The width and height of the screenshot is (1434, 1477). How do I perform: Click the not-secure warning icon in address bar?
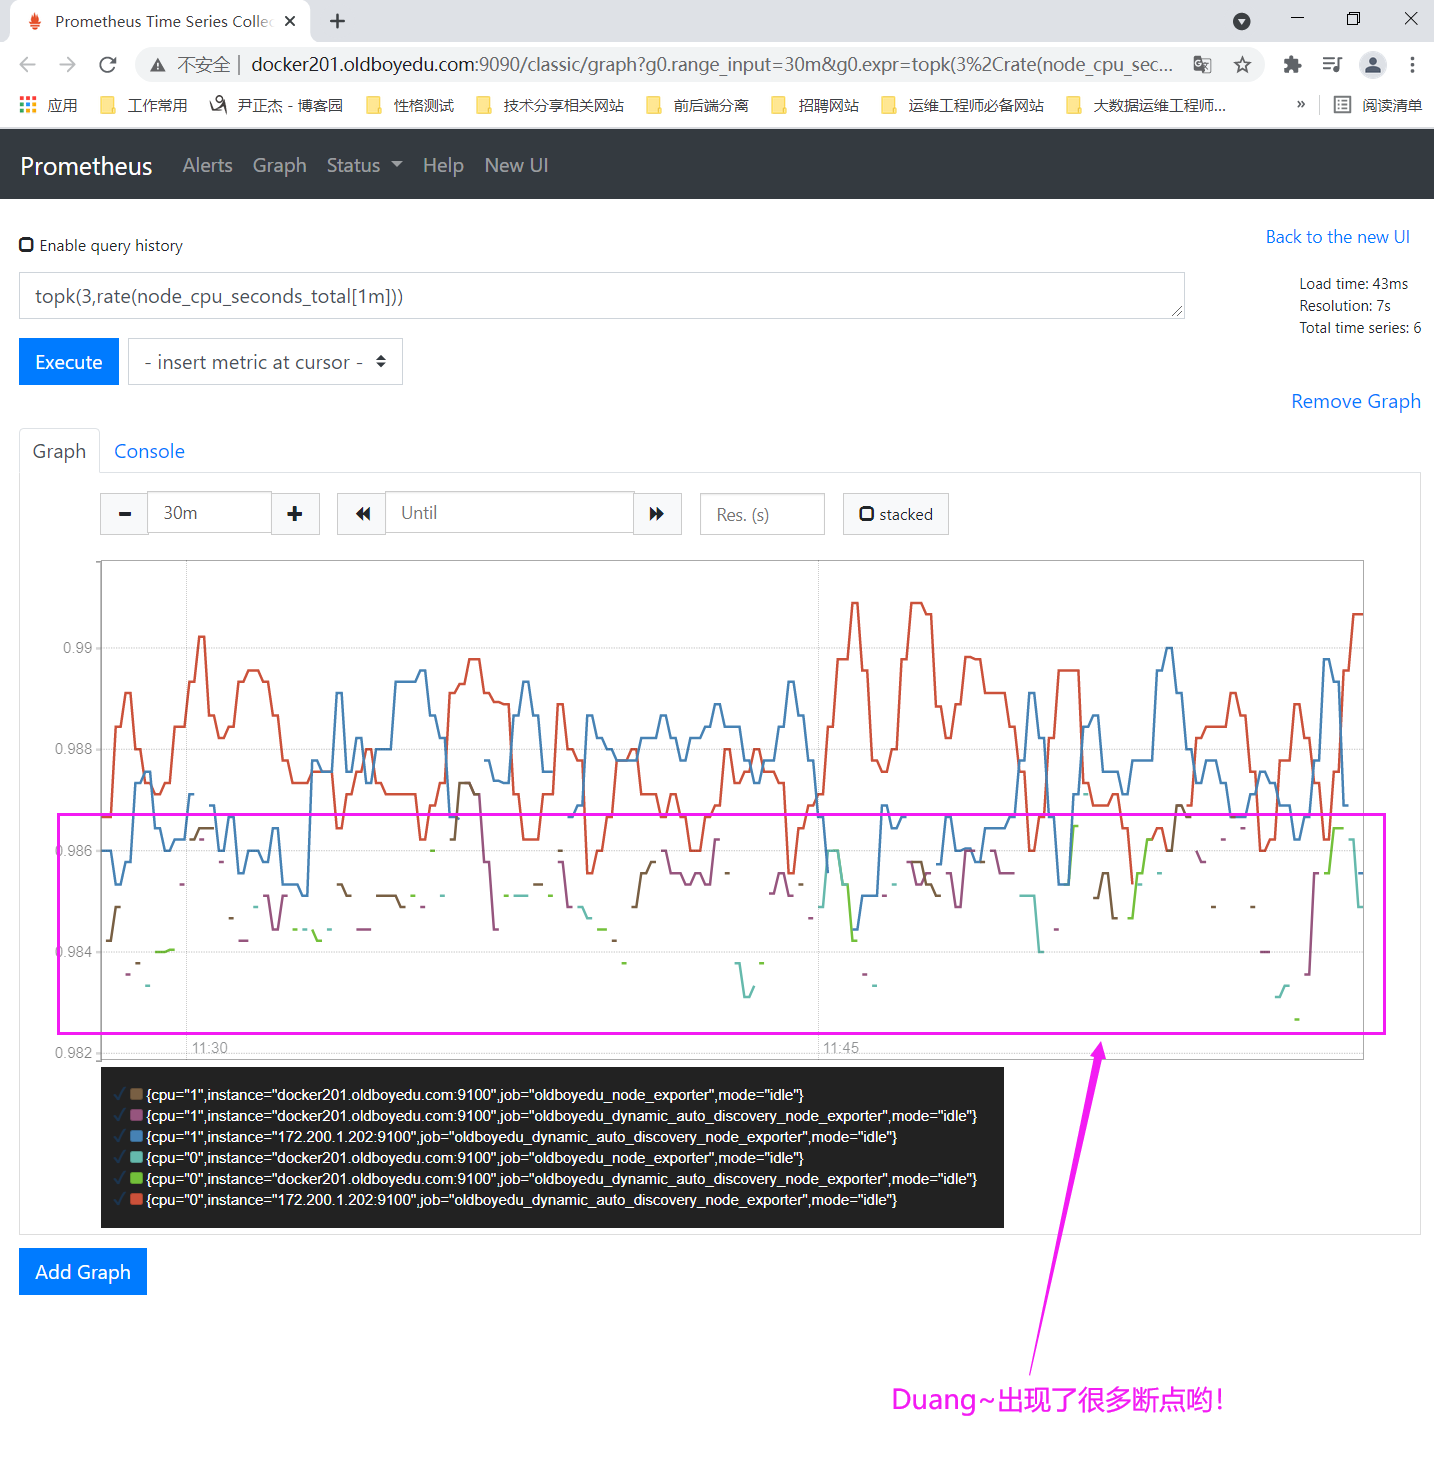coord(158,65)
